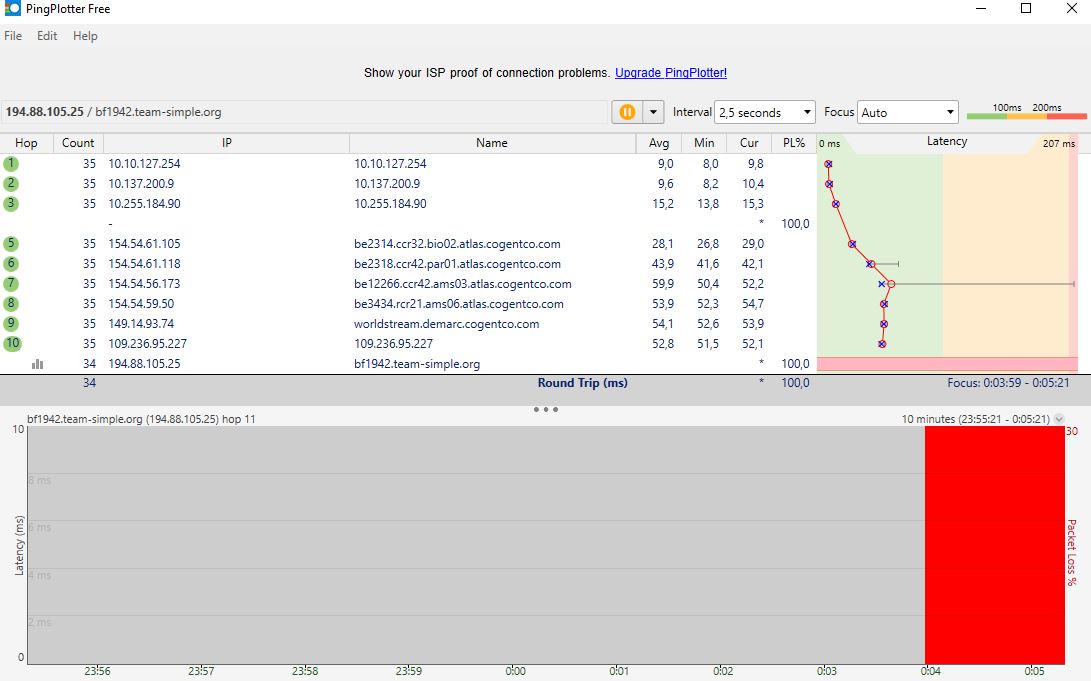Click the red 100% loss bar for bf1942.team-simple.org
The height and width of the screenshot is (681, 1091).
click(947, 364)
